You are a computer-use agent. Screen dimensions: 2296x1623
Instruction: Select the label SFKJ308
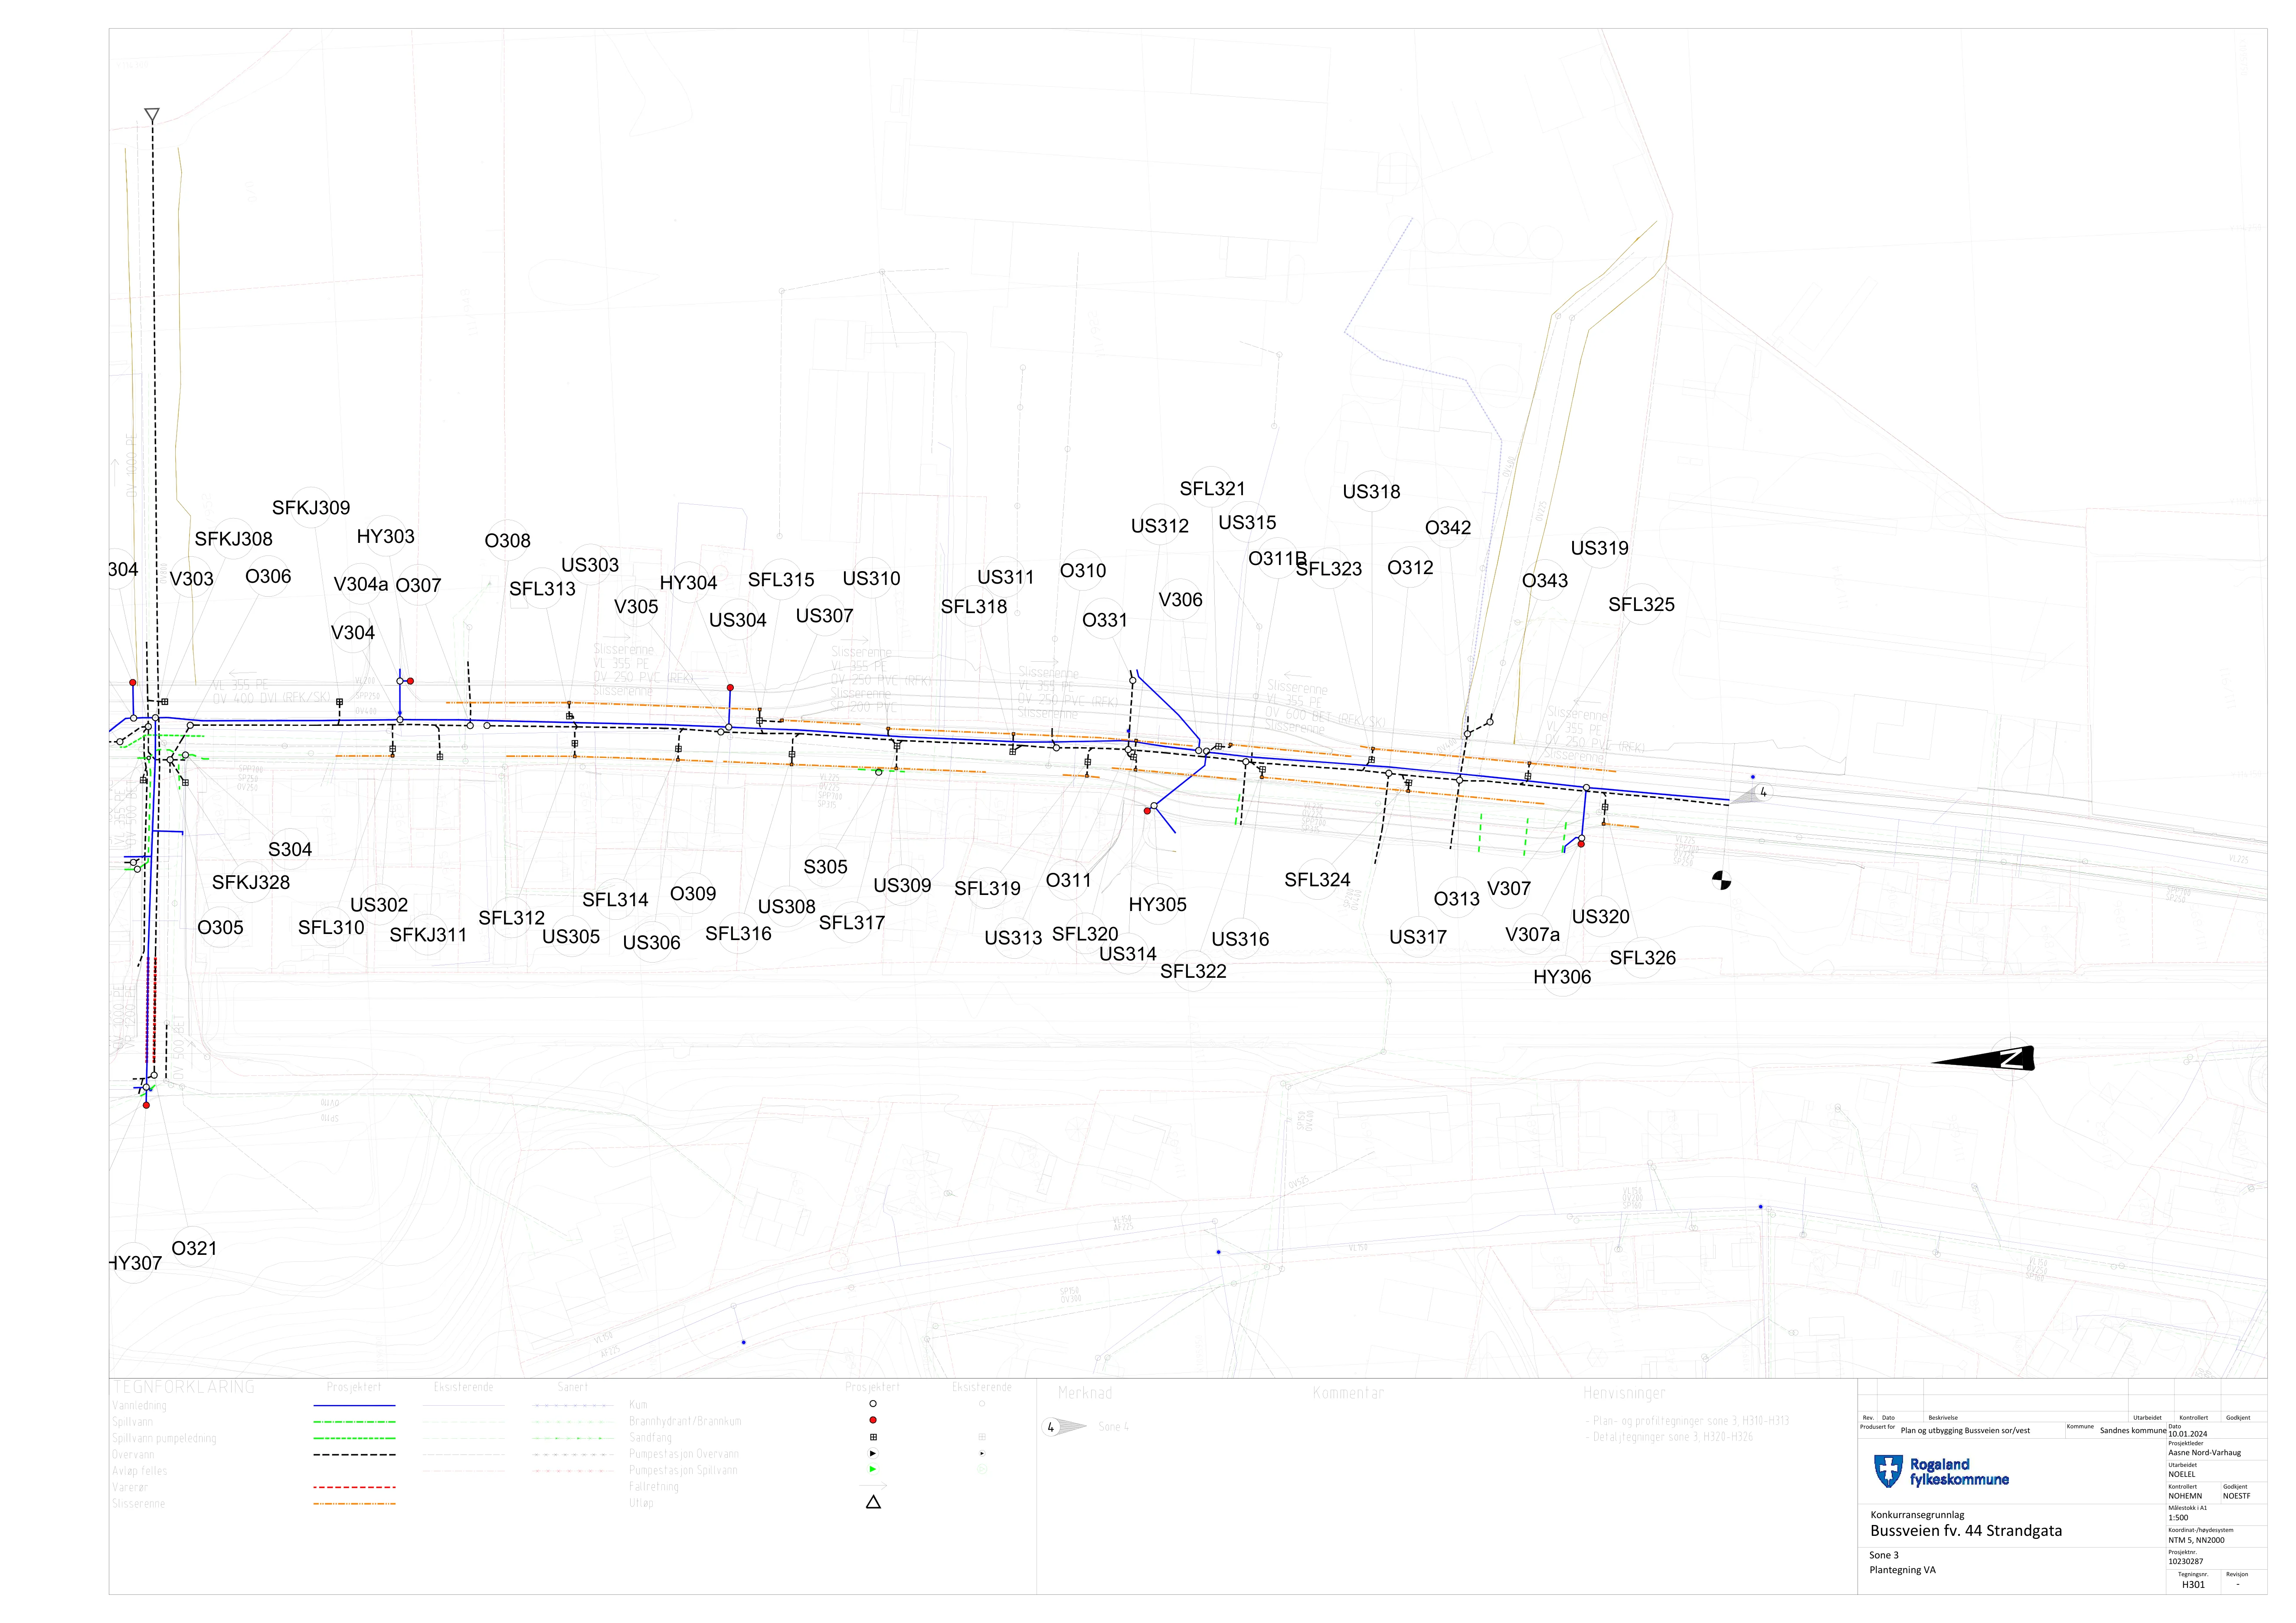[x=233, y=539]
